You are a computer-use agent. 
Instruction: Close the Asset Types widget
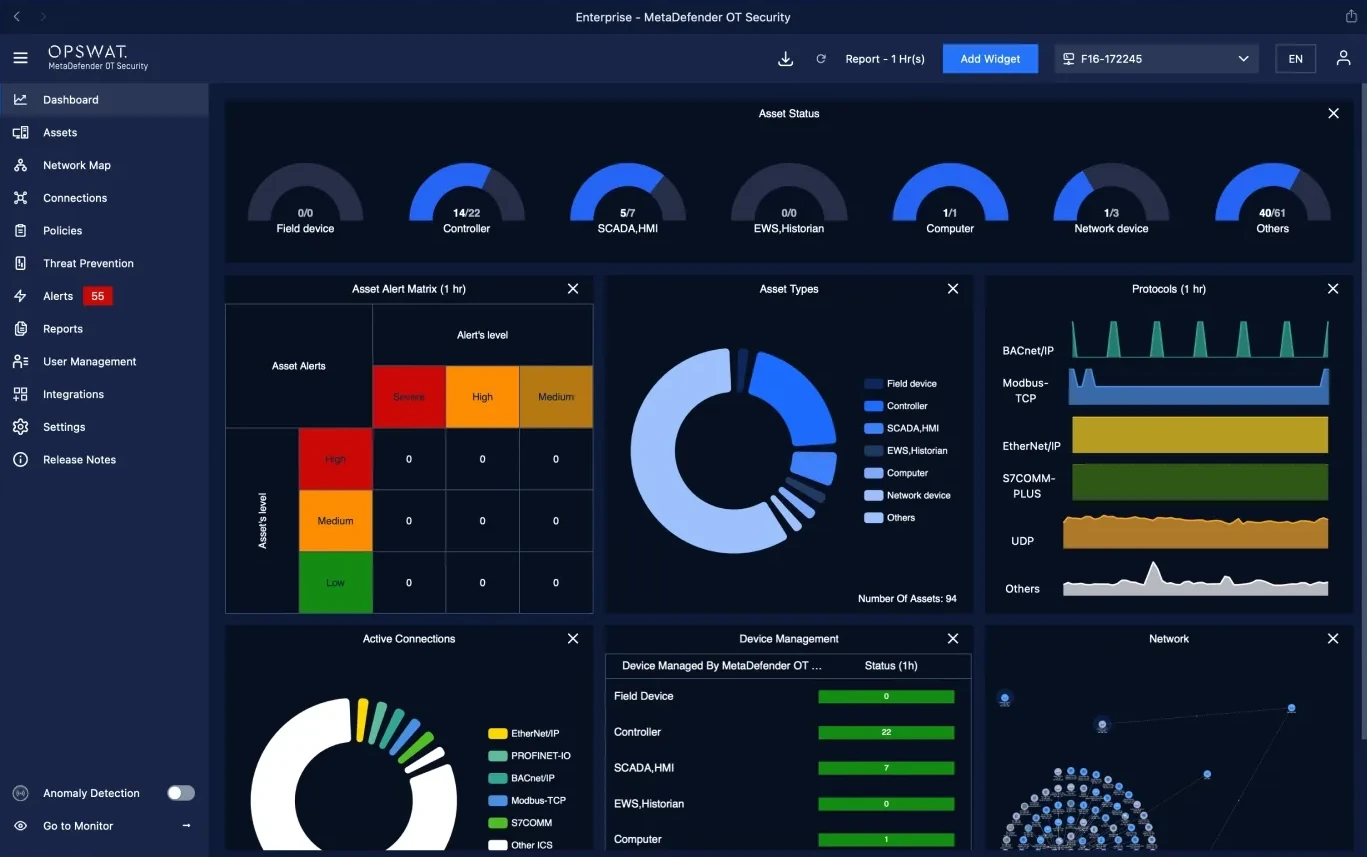[953, 289]
